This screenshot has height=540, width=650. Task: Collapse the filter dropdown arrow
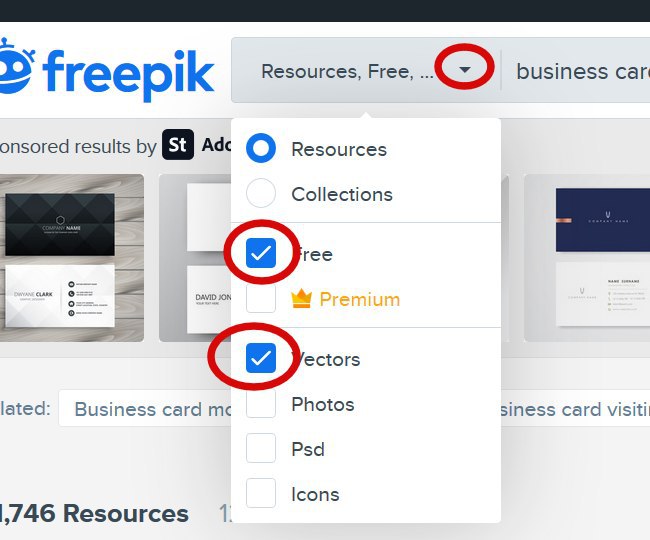click(465, 70)
